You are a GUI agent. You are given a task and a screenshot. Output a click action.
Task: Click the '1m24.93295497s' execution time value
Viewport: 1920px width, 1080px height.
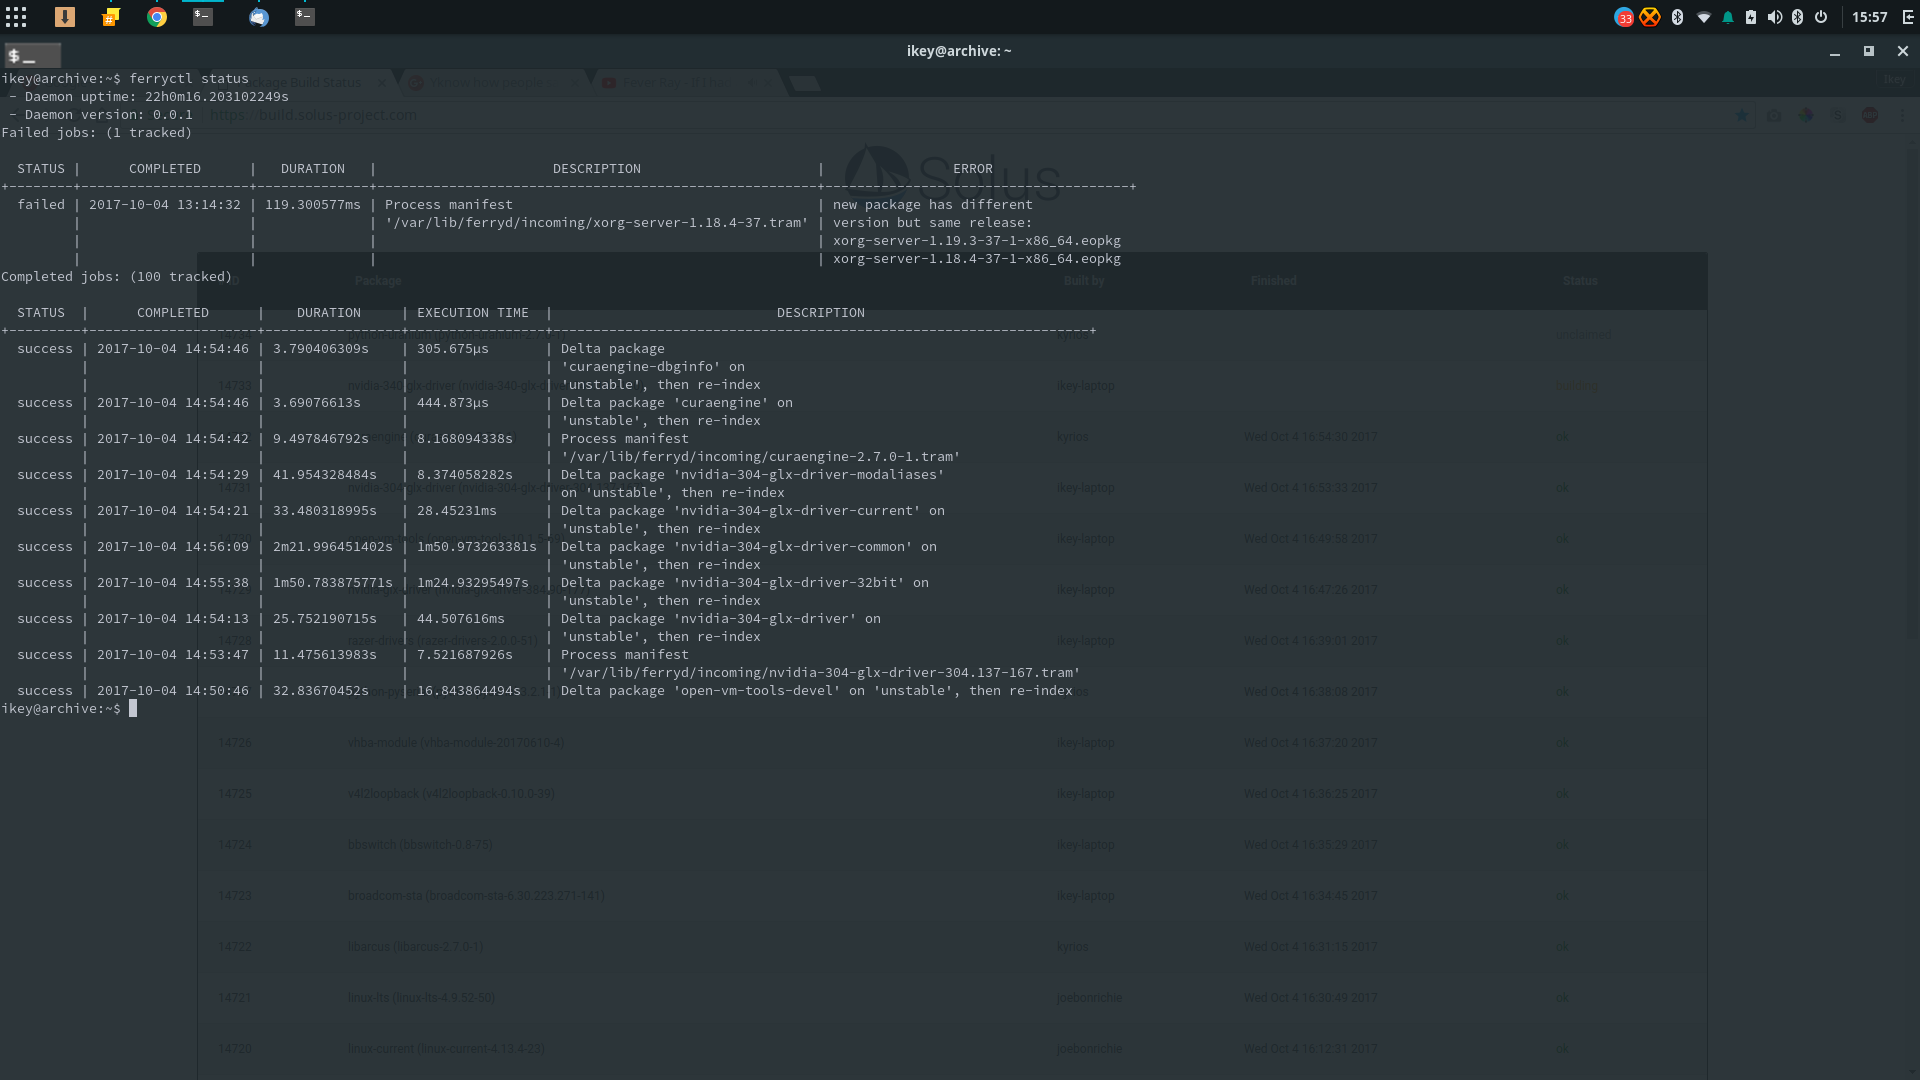473,583
